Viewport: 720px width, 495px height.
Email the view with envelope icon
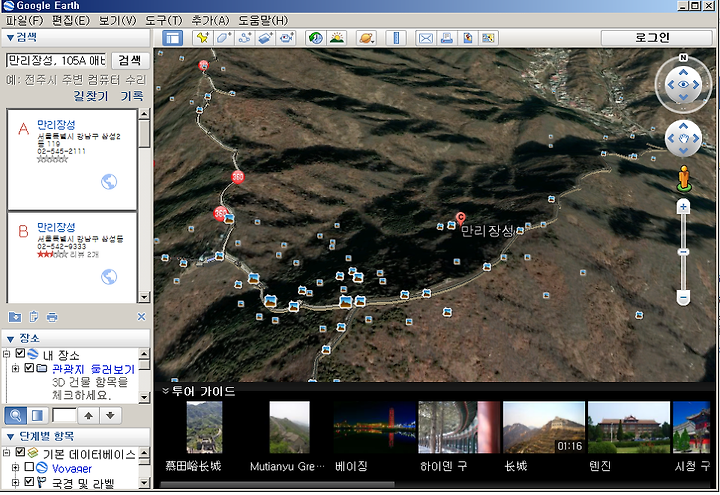(x=426, y=38)
